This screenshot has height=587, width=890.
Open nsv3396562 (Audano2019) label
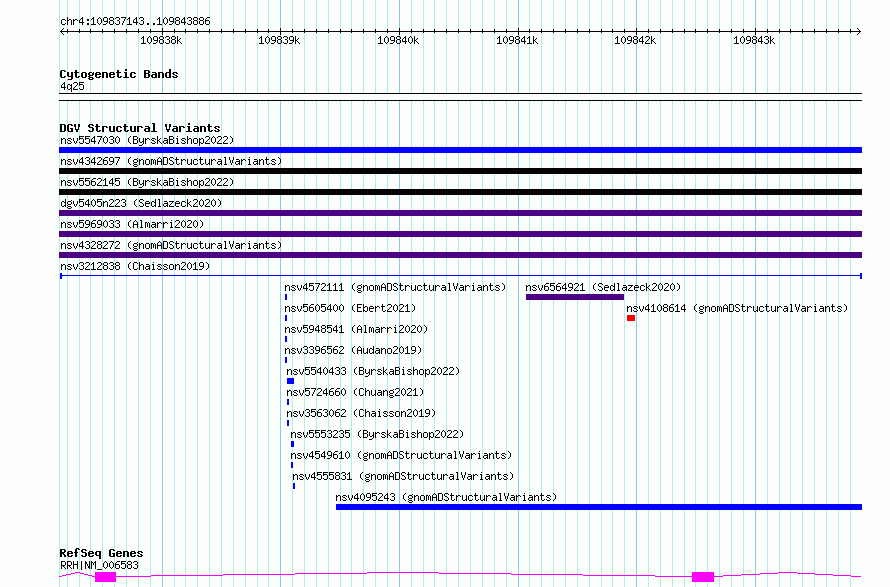[x=353, y=350]
